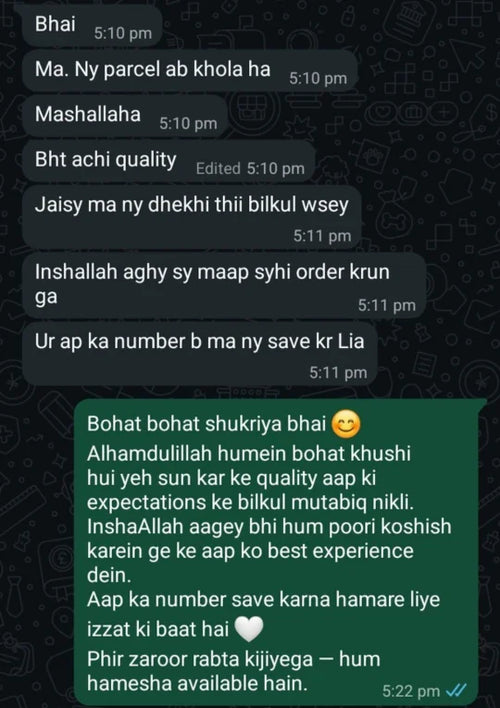Tap the 5:22 pm timestamp

coord(411,691)
